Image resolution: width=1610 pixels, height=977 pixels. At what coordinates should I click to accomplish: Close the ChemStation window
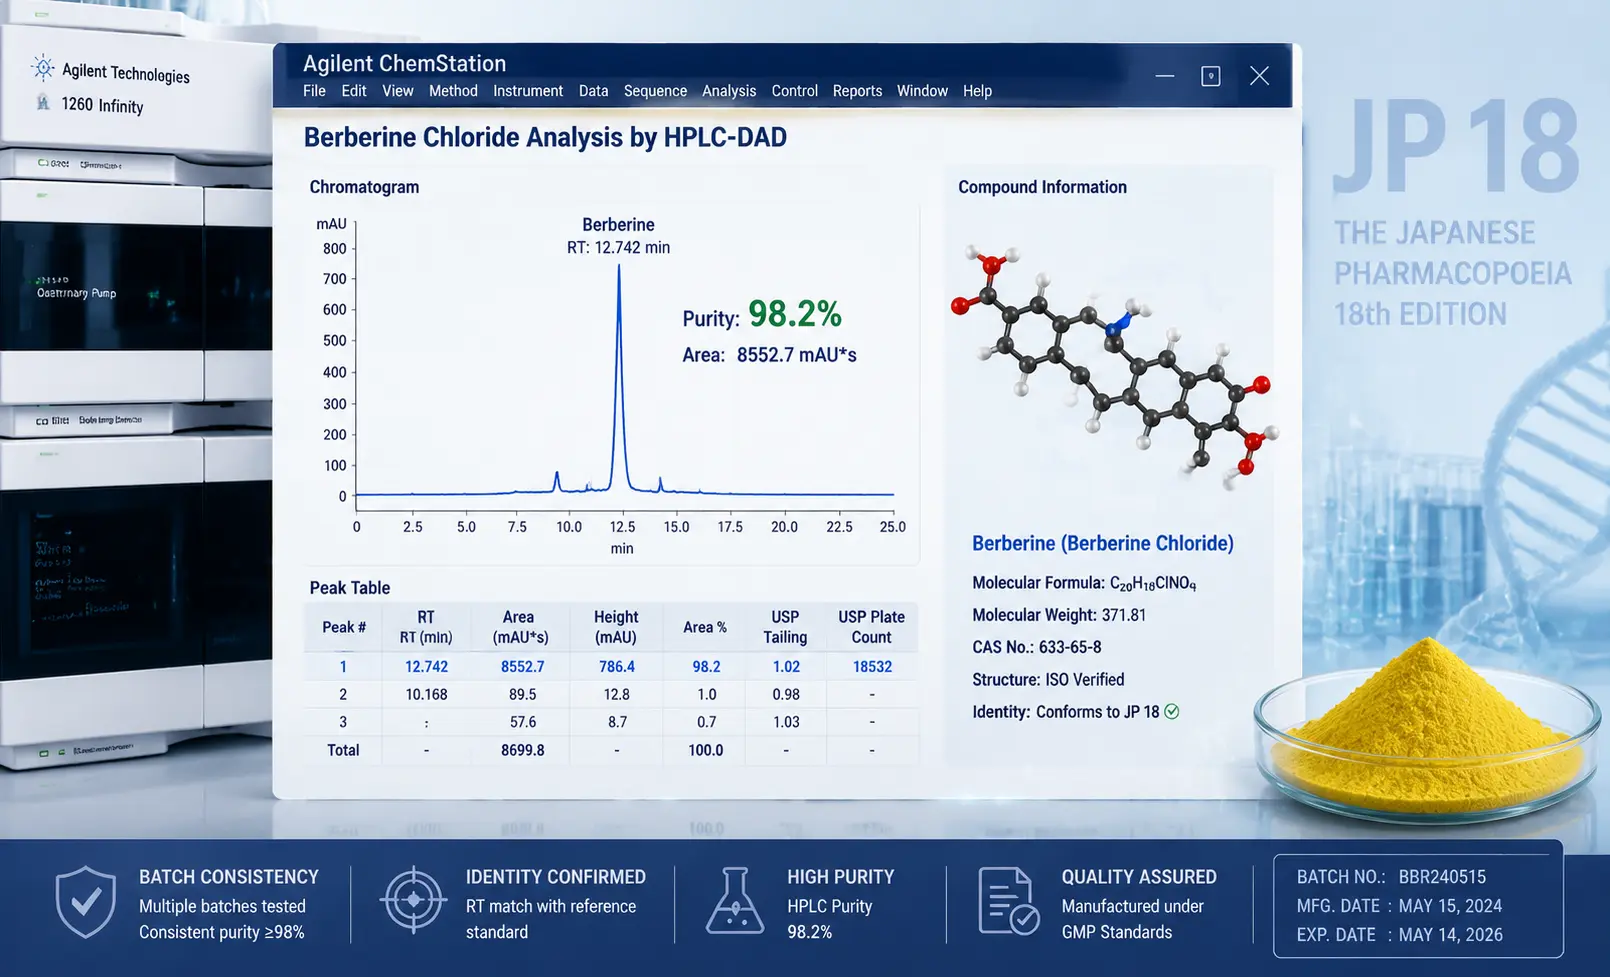[1259, 76]
